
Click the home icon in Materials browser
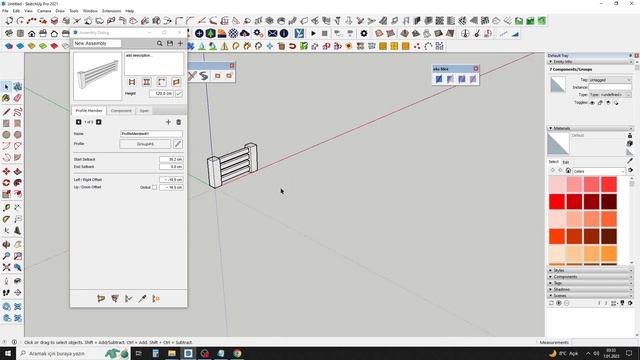coord(568,171)
